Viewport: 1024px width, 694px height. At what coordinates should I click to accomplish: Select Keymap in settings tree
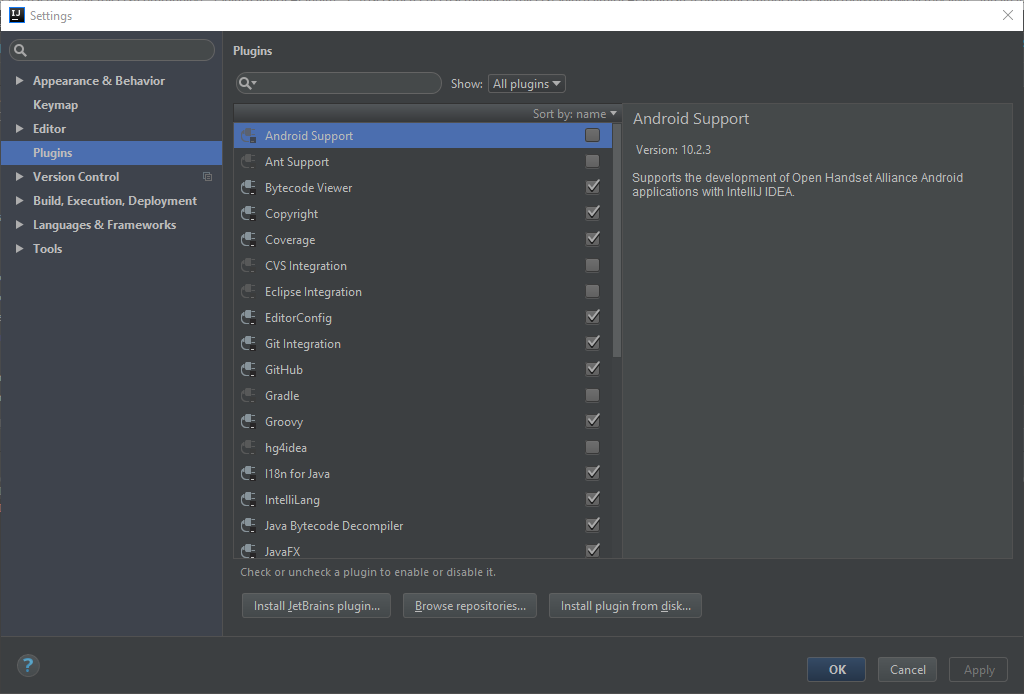click(56, 104)
